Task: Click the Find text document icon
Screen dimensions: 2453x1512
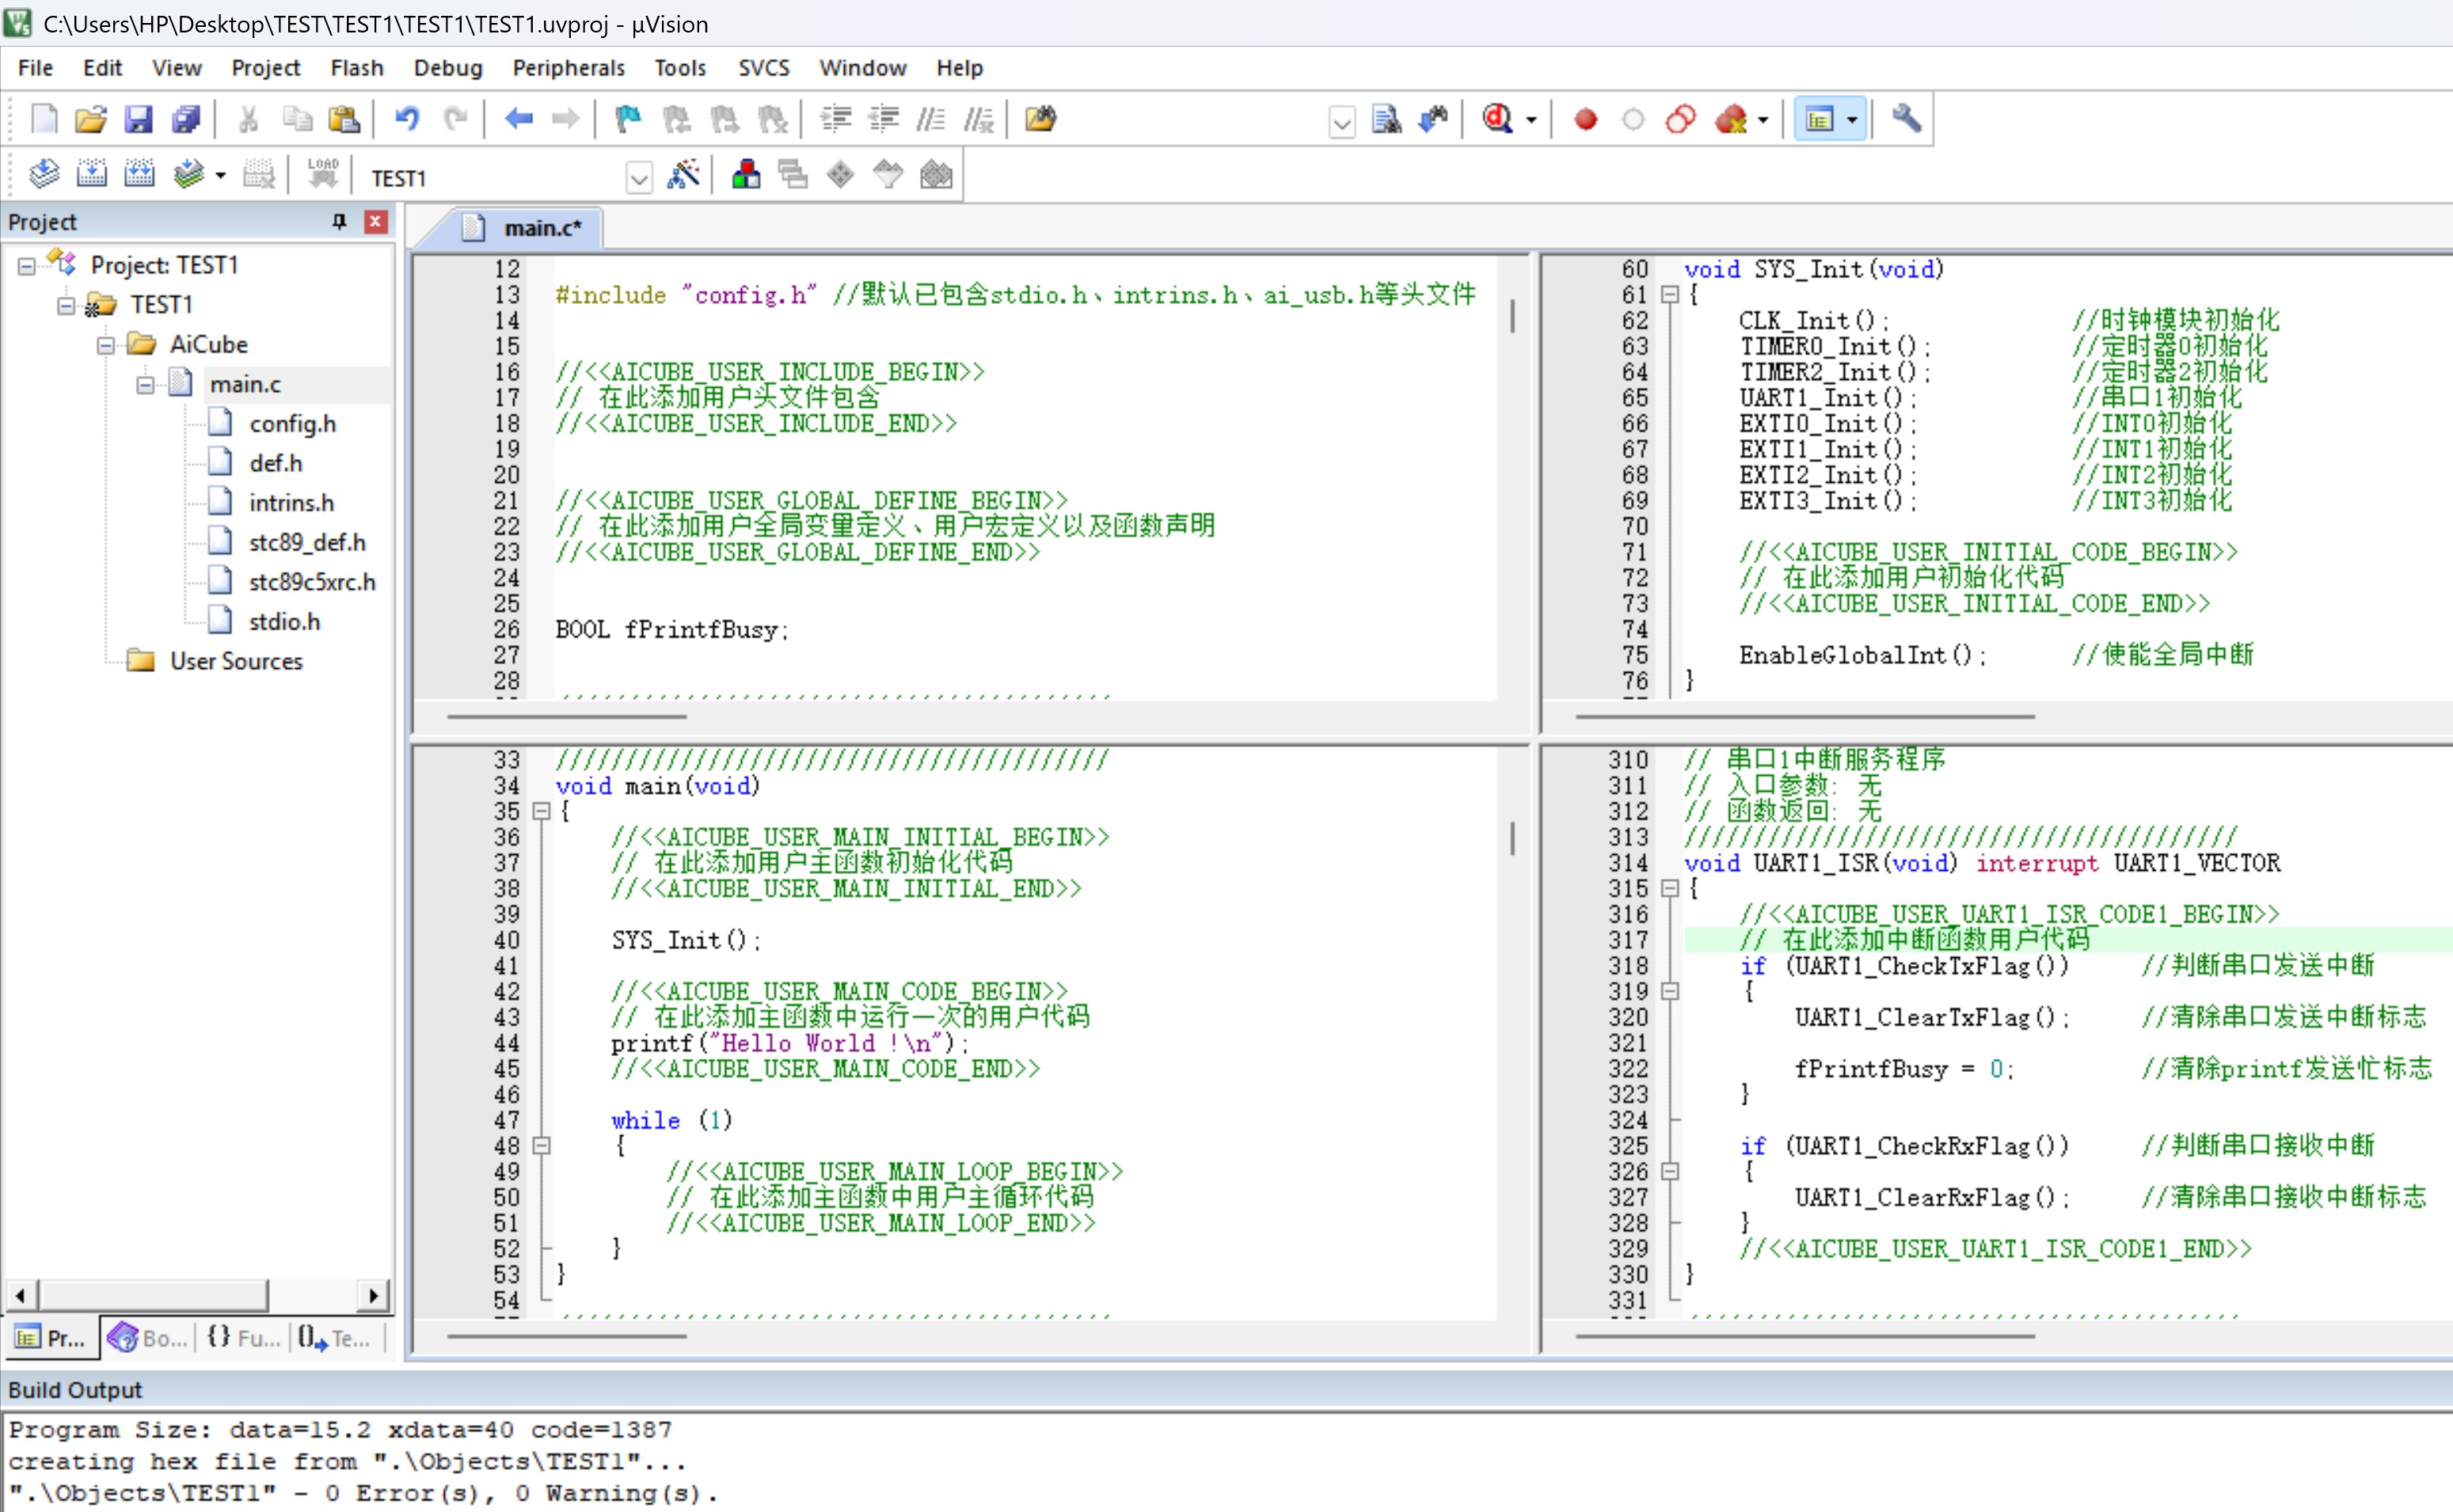Action: [x=1386, y=120]
